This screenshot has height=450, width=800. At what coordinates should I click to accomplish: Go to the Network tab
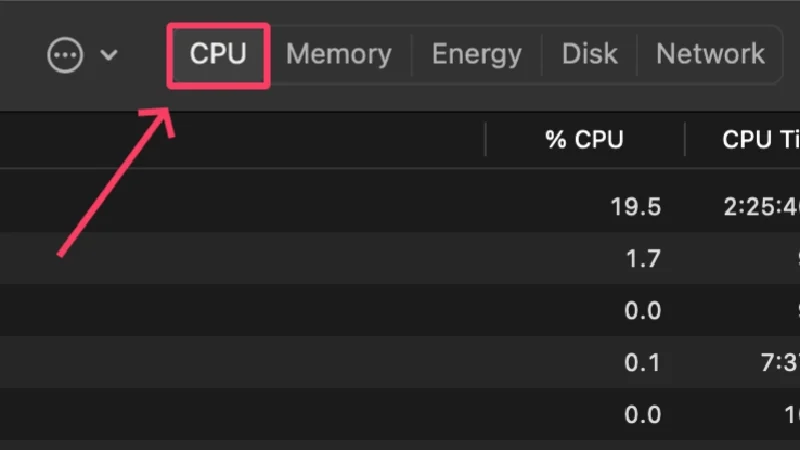click(710, 54)
